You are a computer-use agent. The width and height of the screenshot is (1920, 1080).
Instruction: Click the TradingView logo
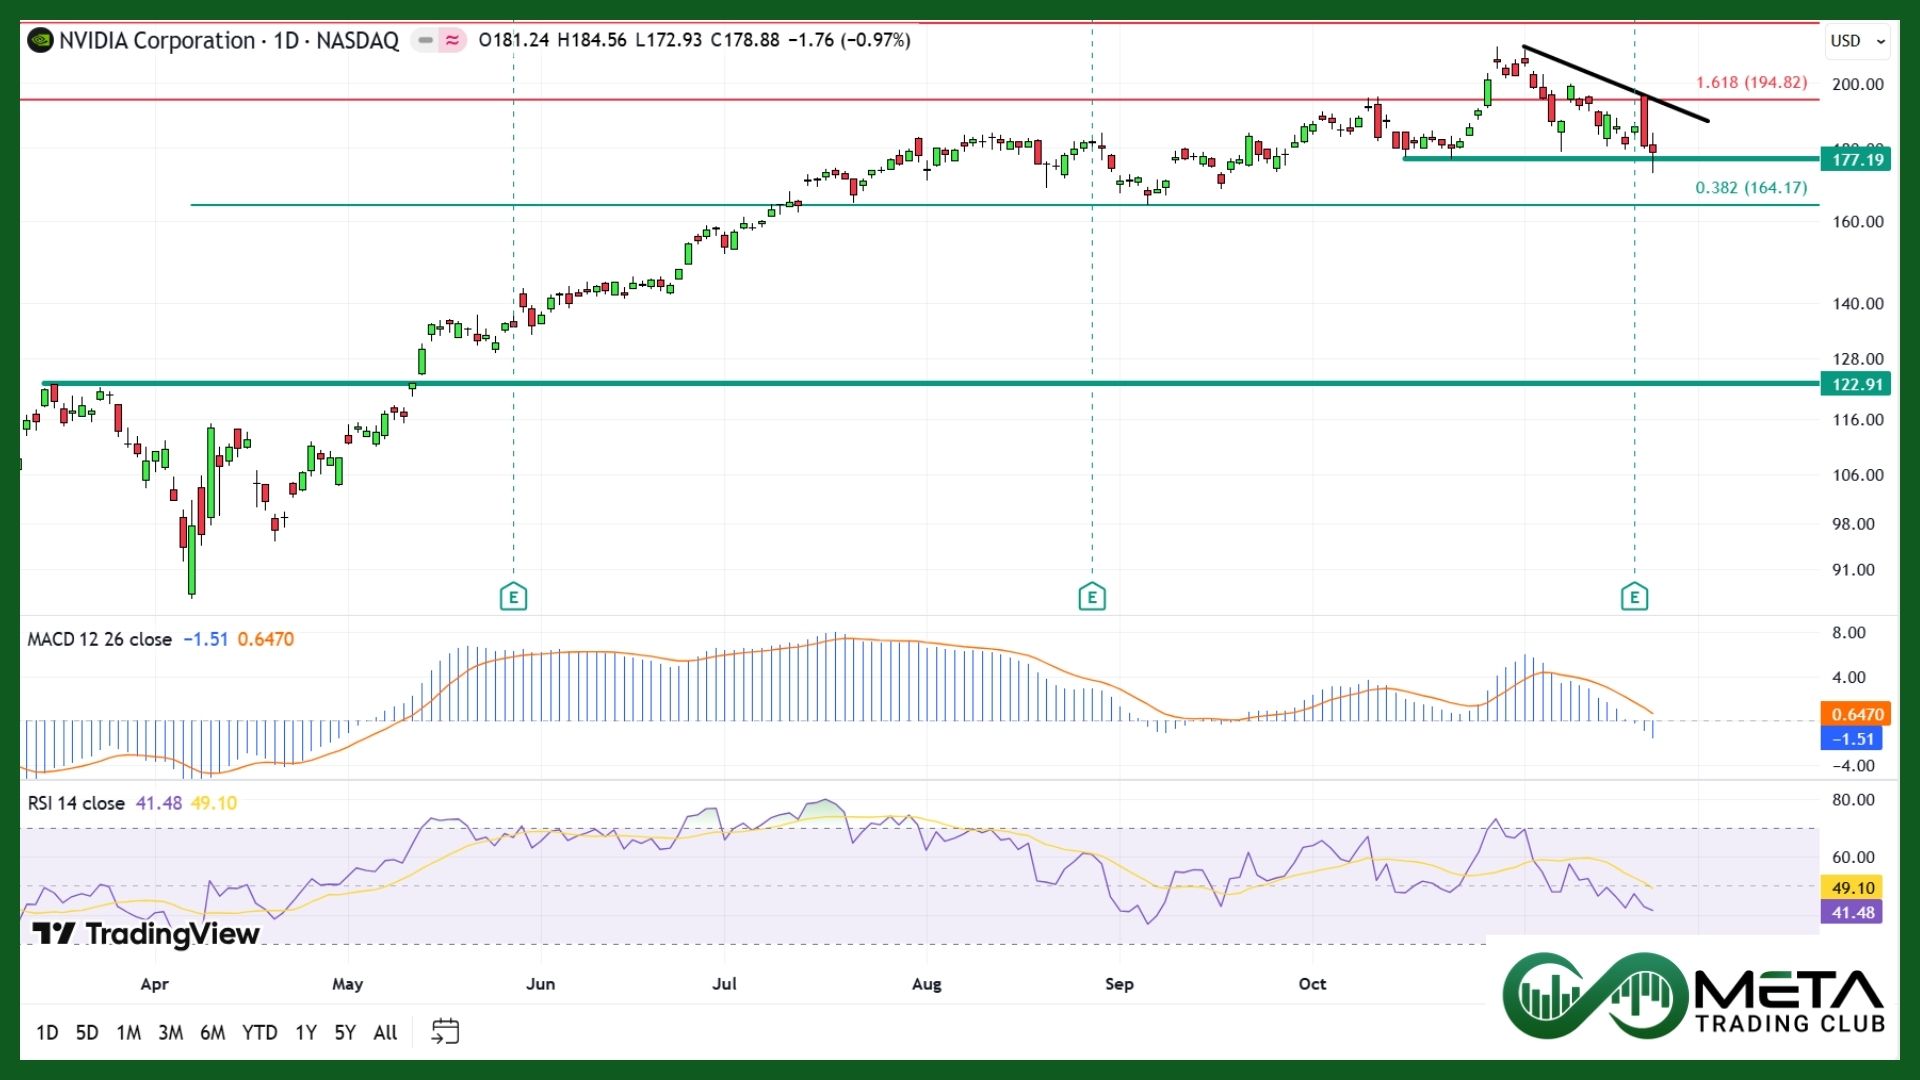pos(146,934)
